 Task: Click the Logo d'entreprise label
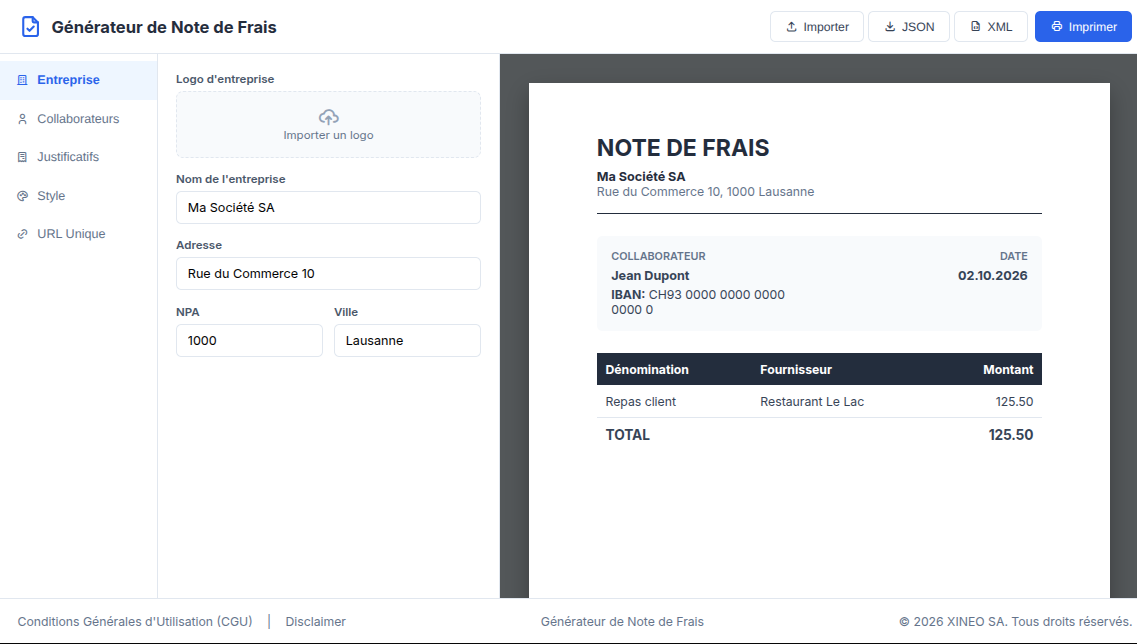click(x=225, y=79)
